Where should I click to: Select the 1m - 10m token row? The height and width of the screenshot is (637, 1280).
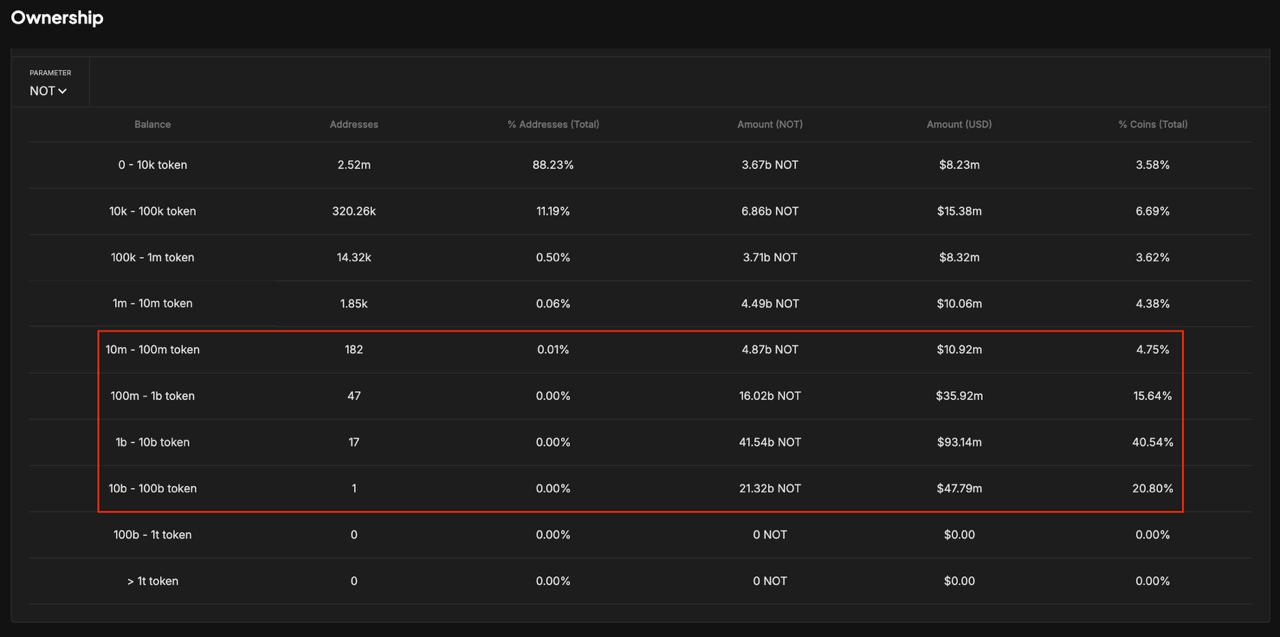tap(153, 303)
